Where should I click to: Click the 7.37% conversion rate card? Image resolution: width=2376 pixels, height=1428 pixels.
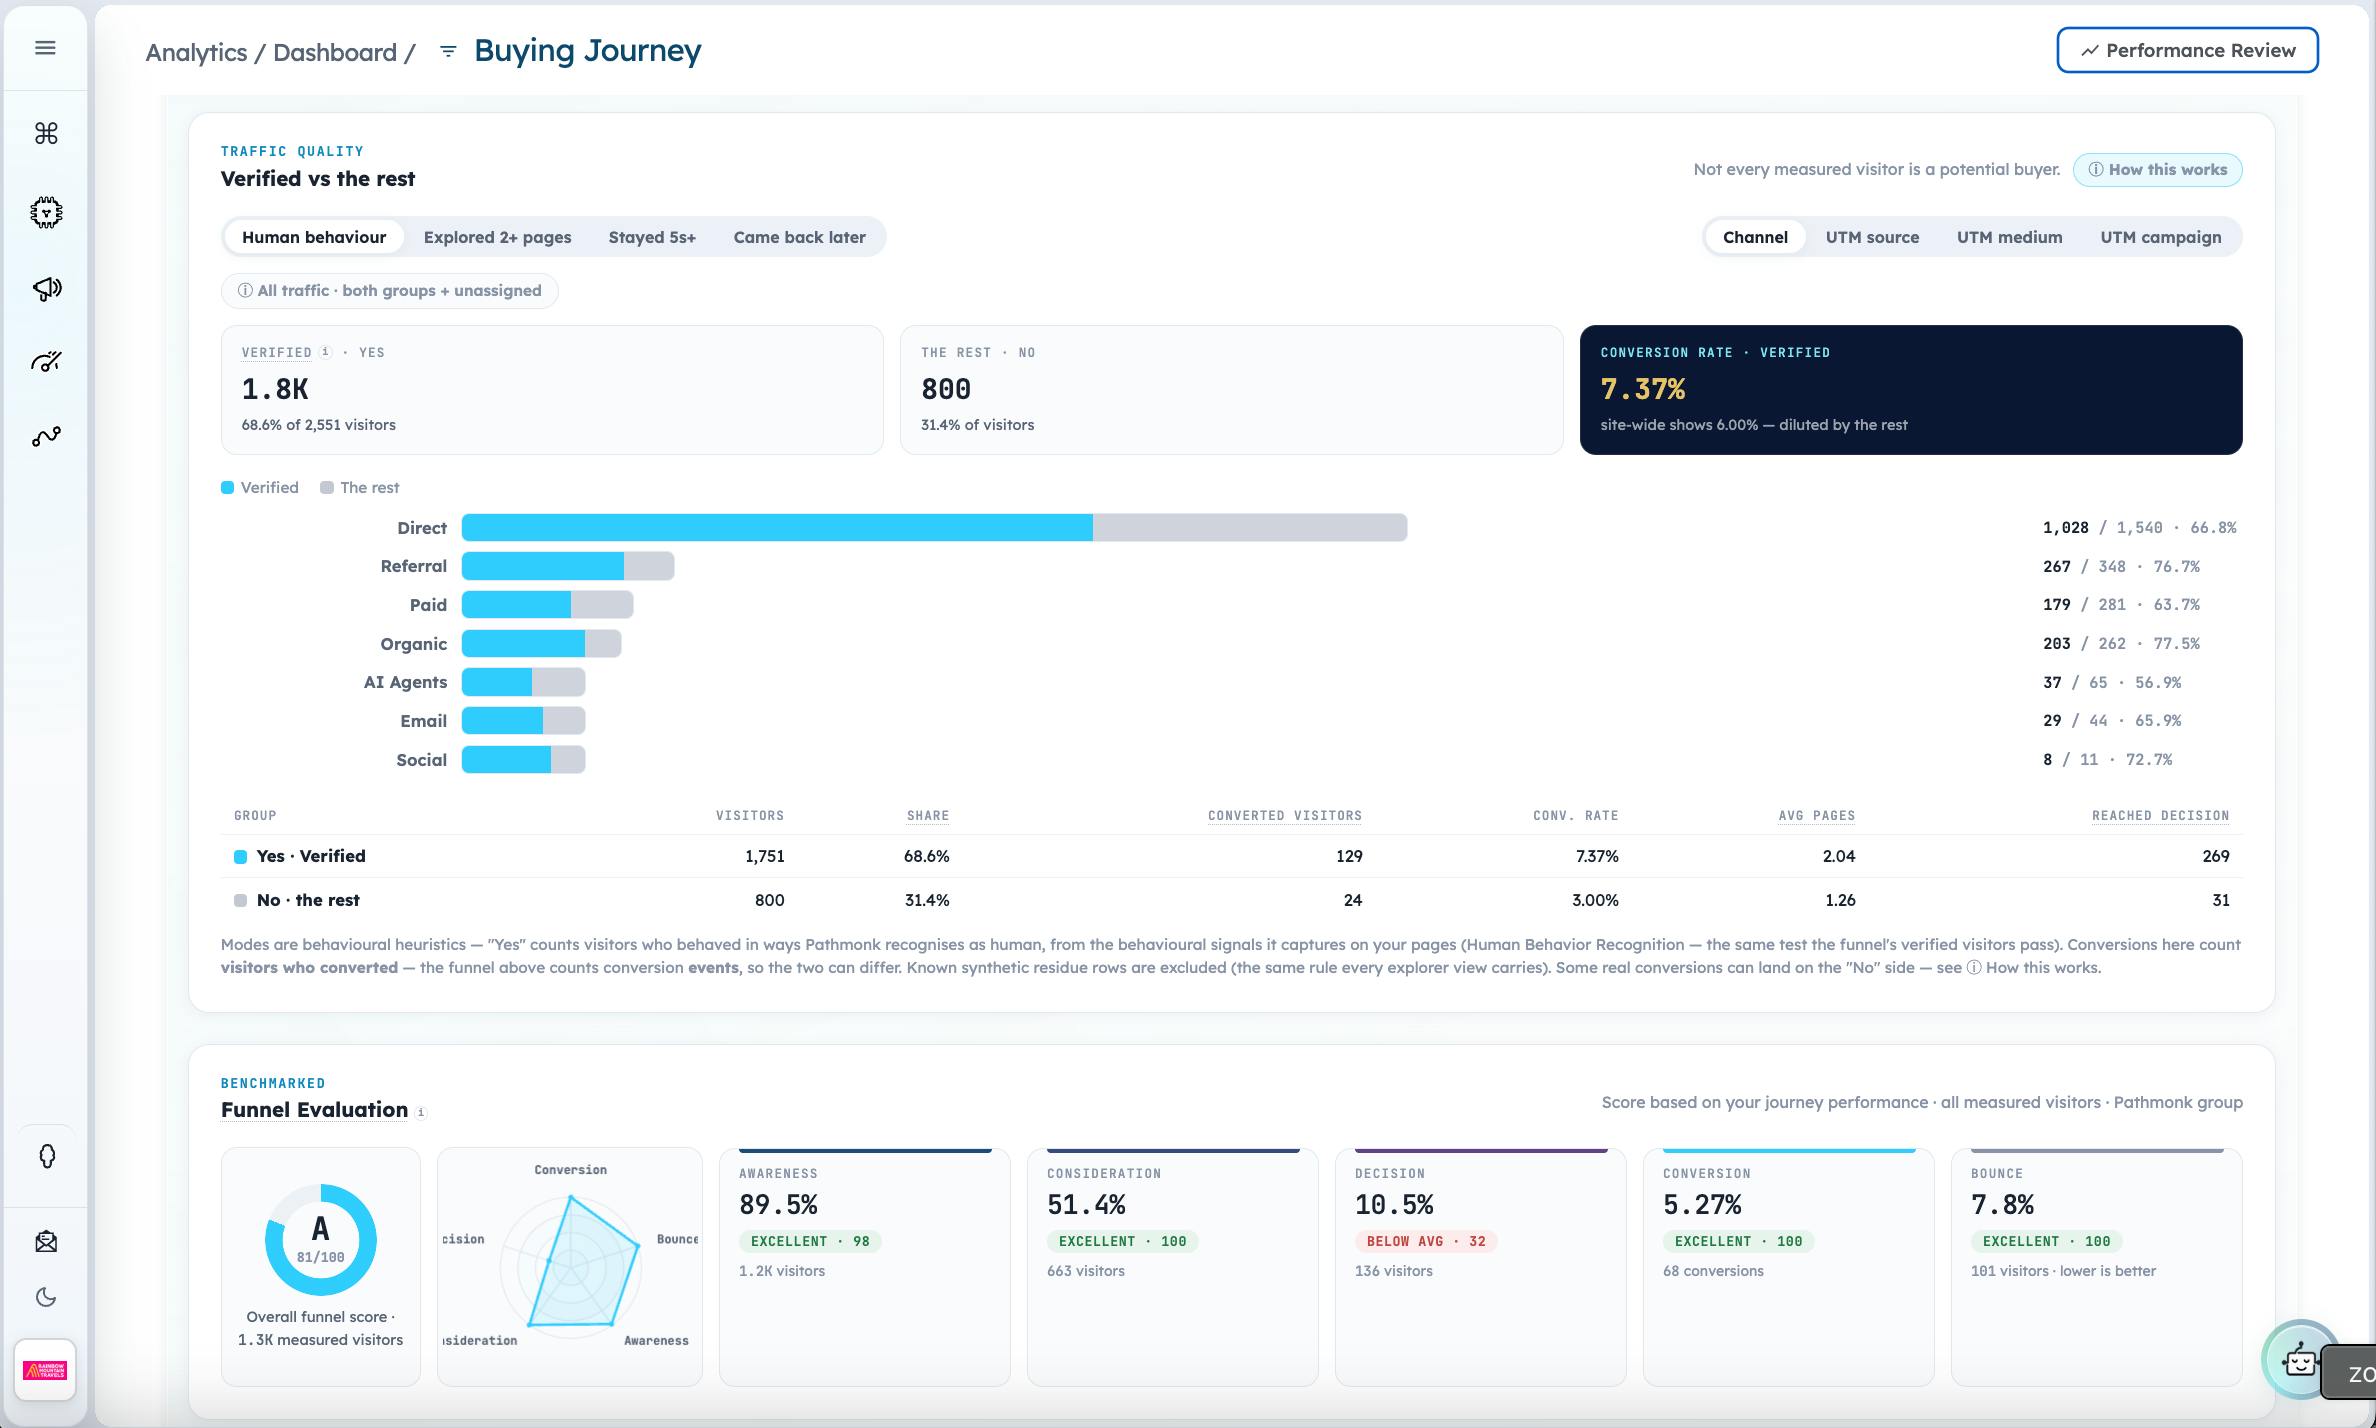point(1910,390)
